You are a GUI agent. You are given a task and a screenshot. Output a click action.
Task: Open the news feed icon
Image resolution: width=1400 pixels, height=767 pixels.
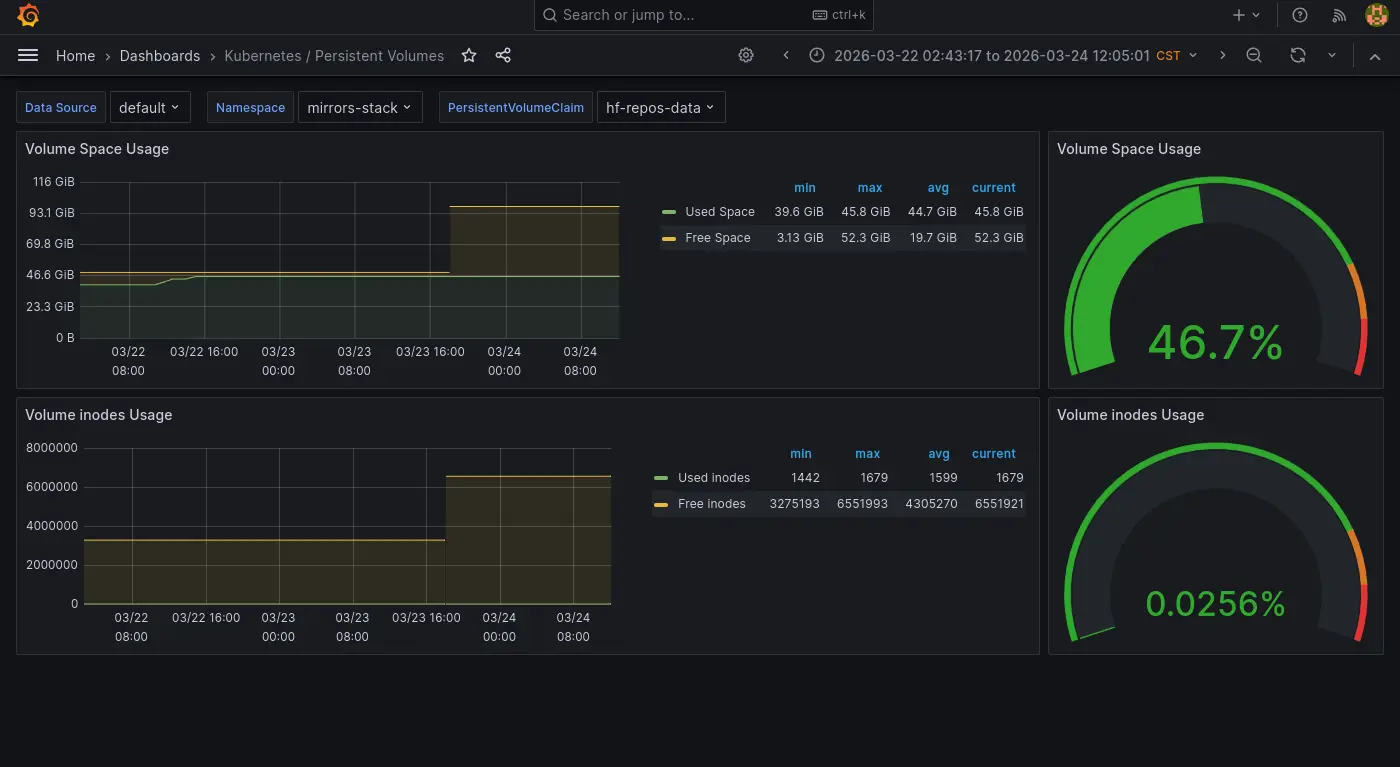click(1339, 15)
